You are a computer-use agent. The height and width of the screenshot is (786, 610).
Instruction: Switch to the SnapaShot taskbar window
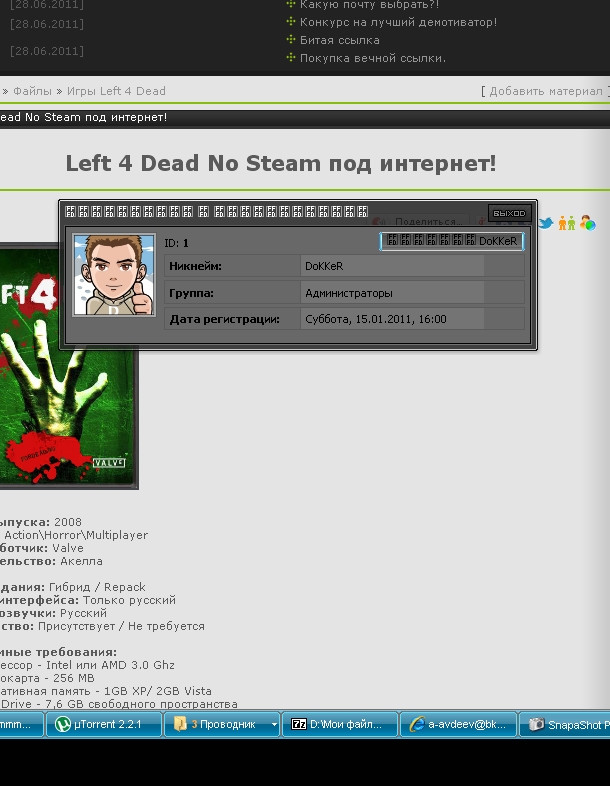pos(564,724)
